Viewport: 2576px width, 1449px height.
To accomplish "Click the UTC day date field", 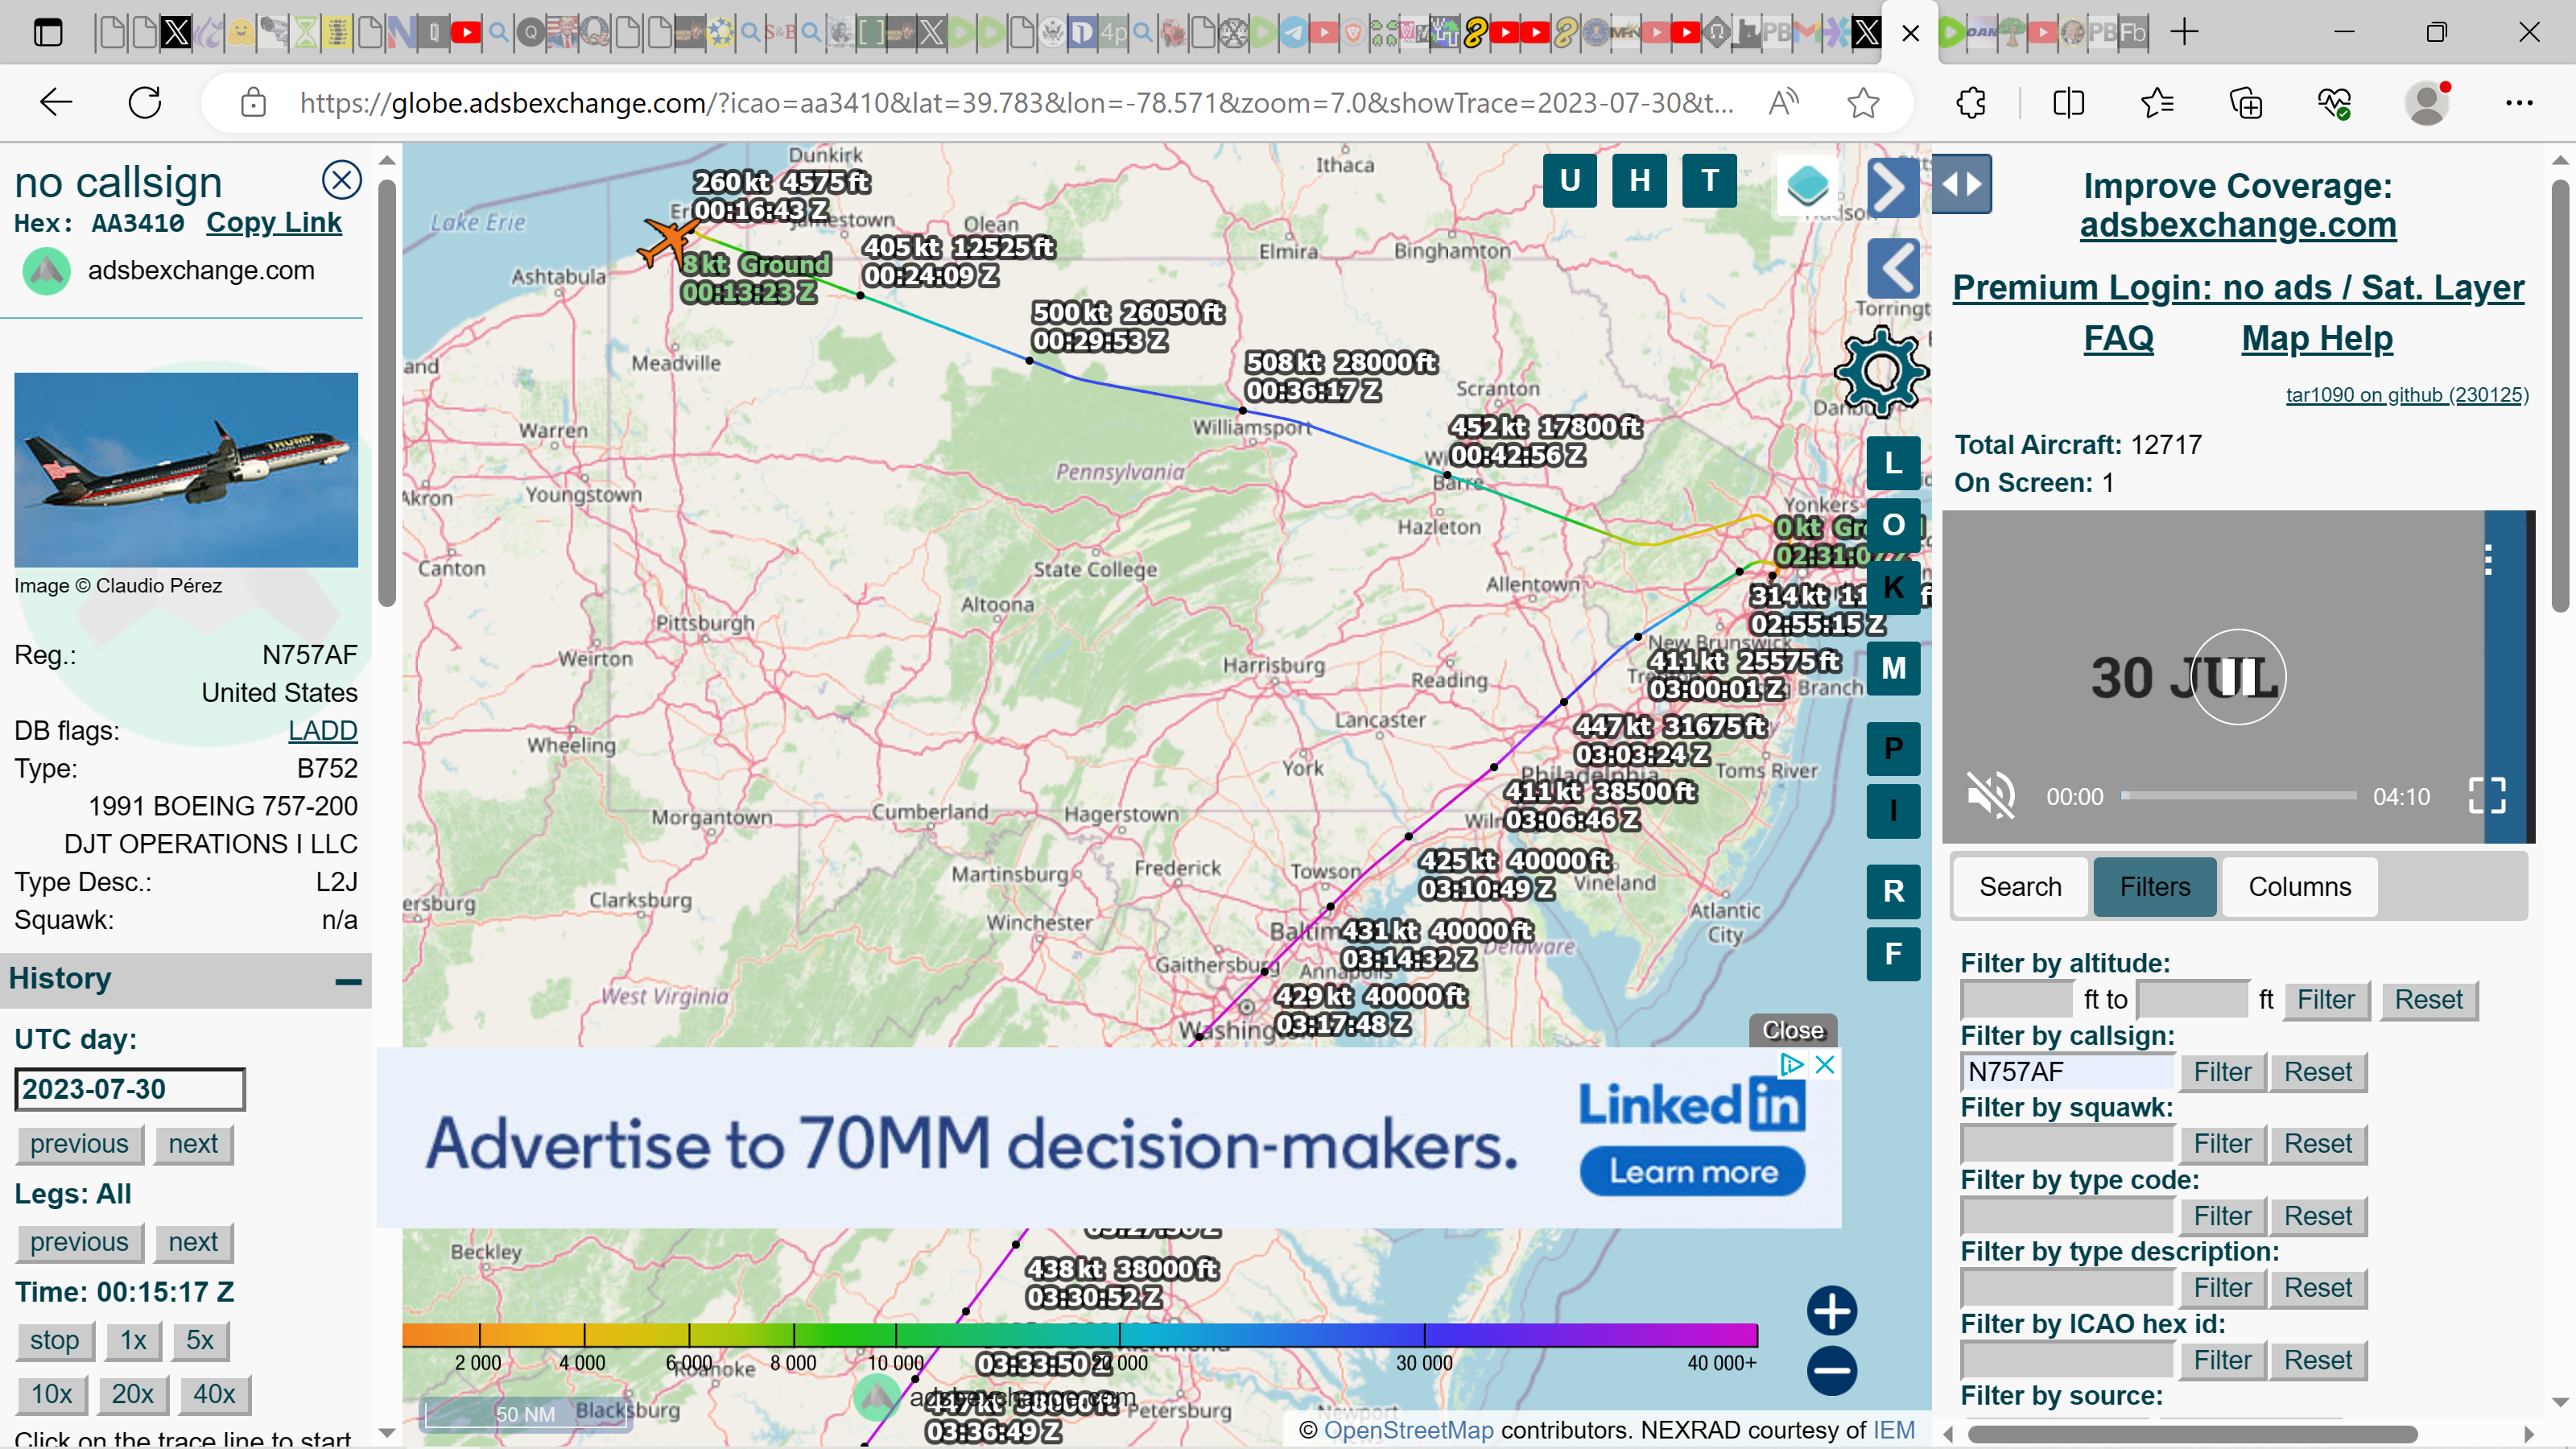I will click(129, 1090).
